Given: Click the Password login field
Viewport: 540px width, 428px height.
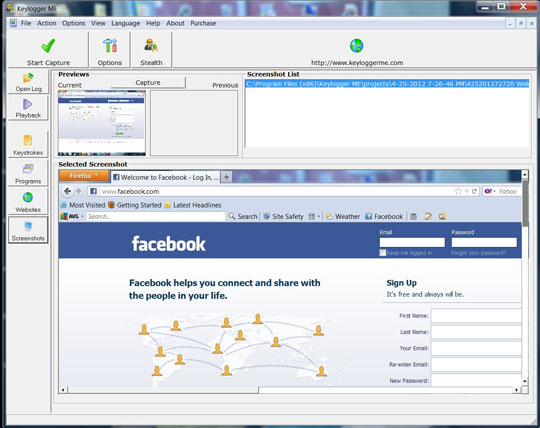Looking at the screenshot, I should 484,242.
